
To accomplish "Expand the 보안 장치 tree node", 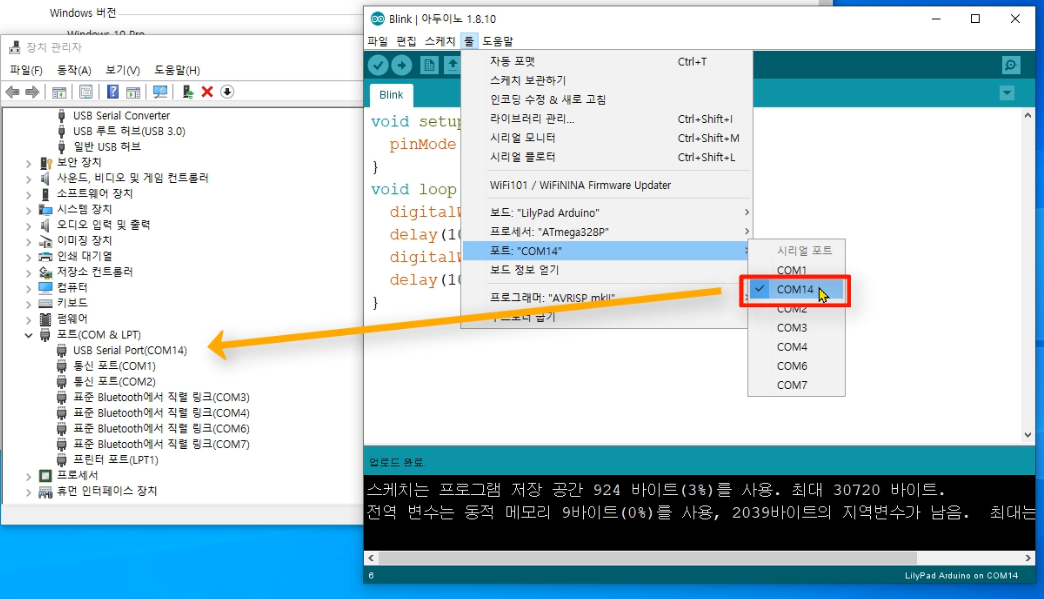I will [x=29, y=163].
